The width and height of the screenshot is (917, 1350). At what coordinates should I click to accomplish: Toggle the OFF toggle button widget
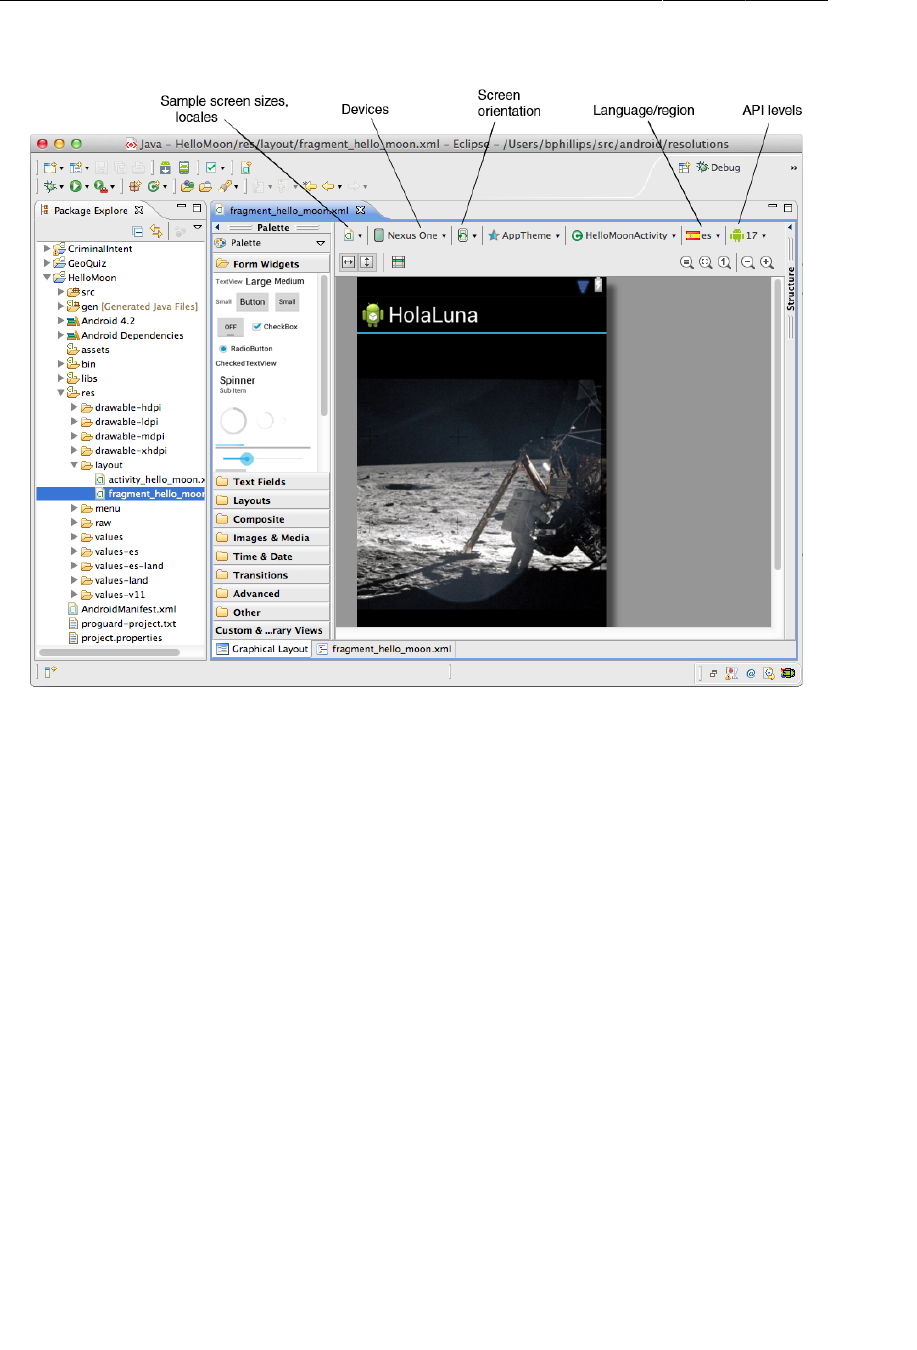[x=230, y=327]
